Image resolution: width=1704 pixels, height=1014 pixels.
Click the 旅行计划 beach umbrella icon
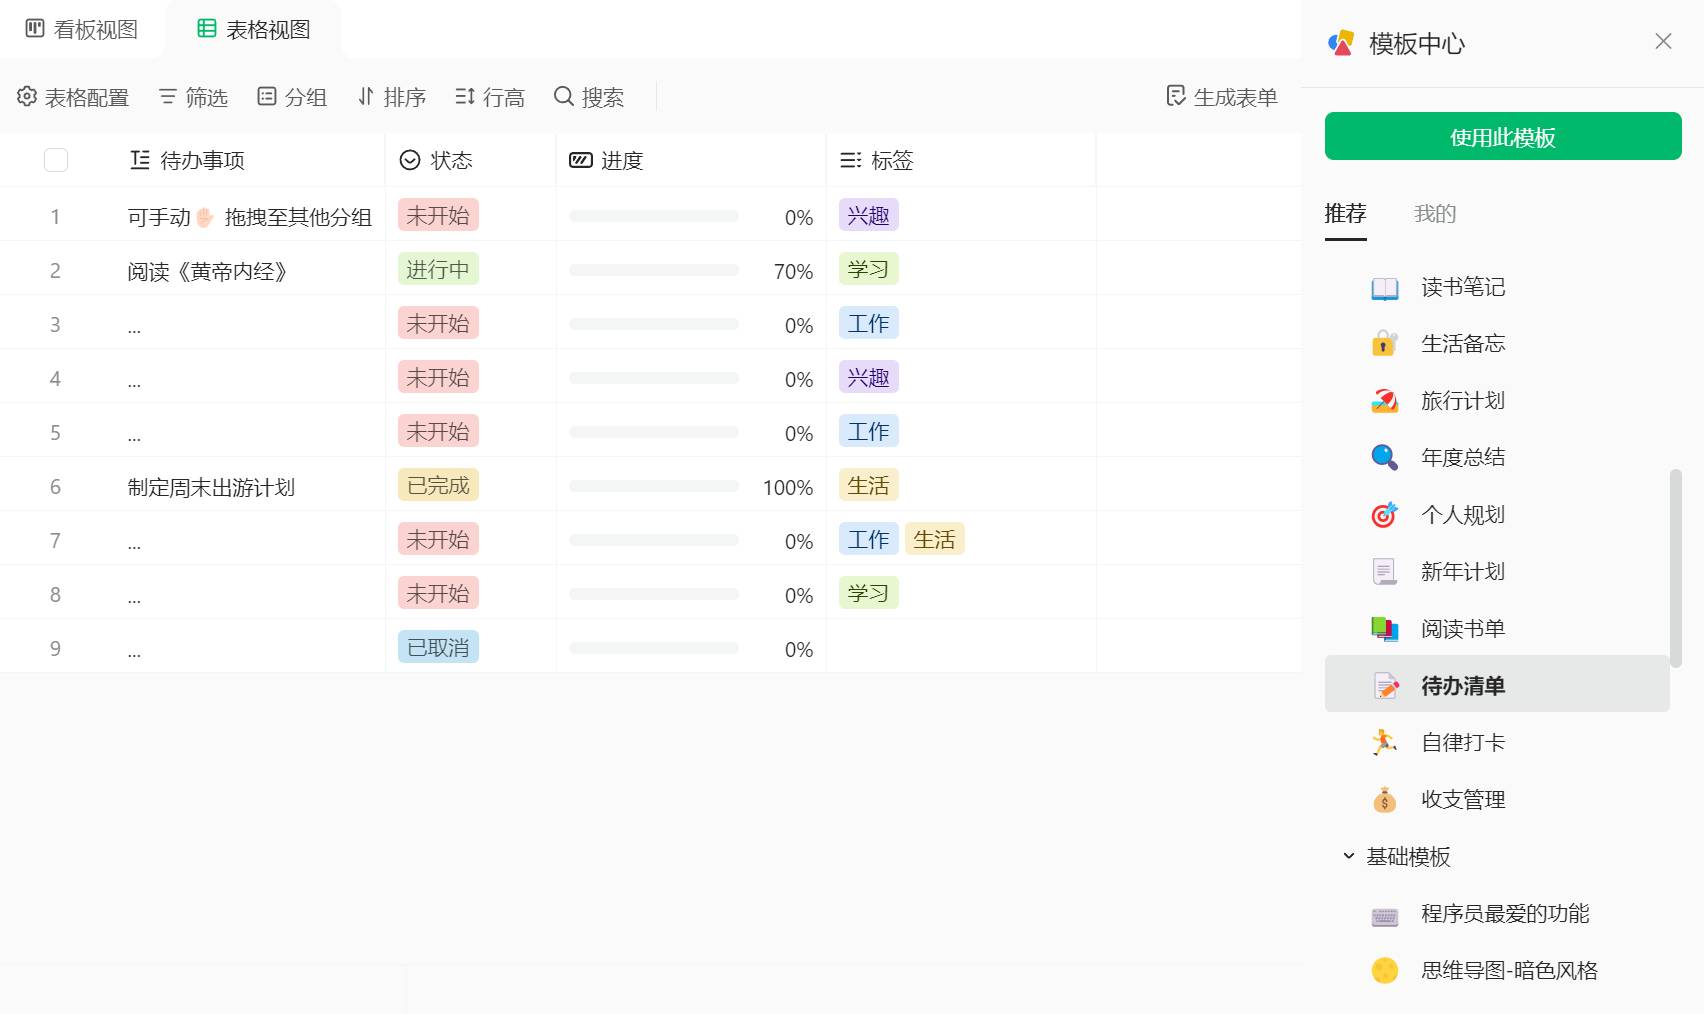tap(1385, 401)
